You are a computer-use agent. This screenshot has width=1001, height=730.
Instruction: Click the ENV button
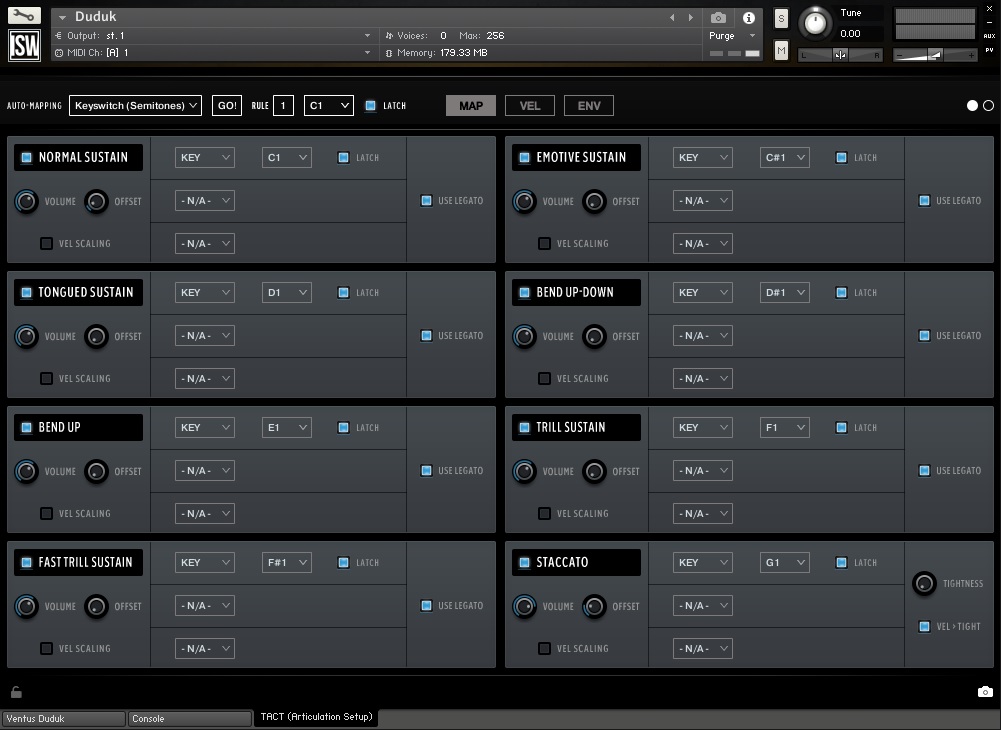coord(589,105)
